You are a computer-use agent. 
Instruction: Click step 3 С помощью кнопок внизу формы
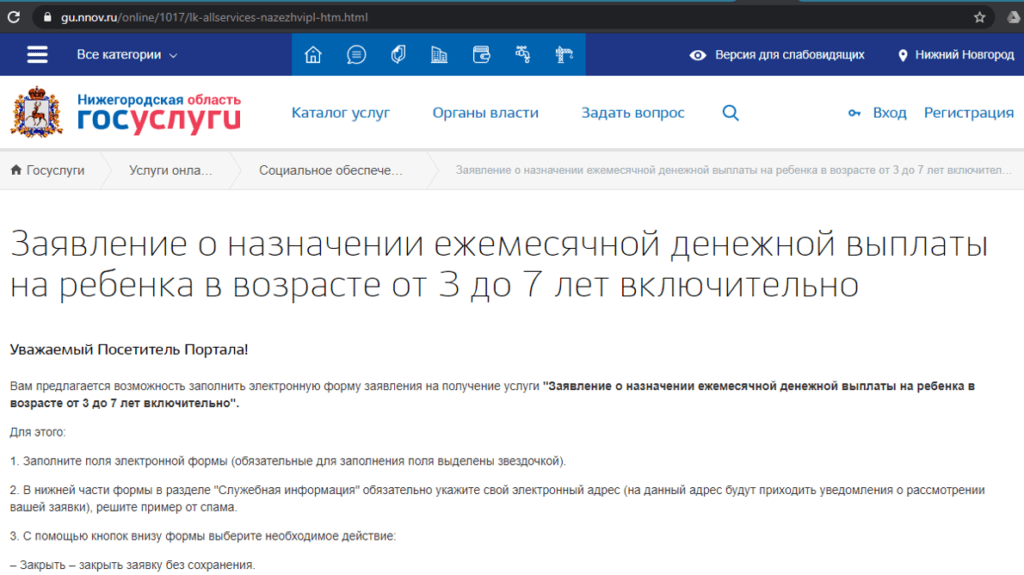coord(202,536)
